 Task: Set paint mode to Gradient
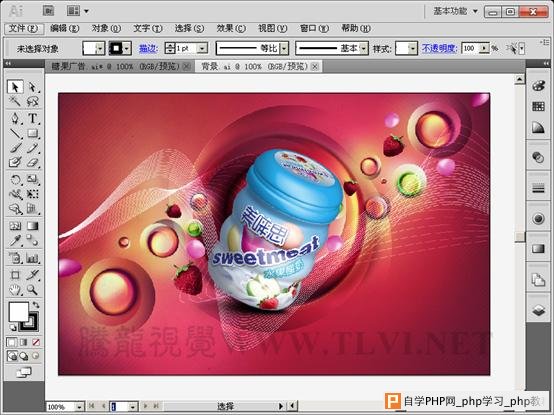(x=24, y=342)
